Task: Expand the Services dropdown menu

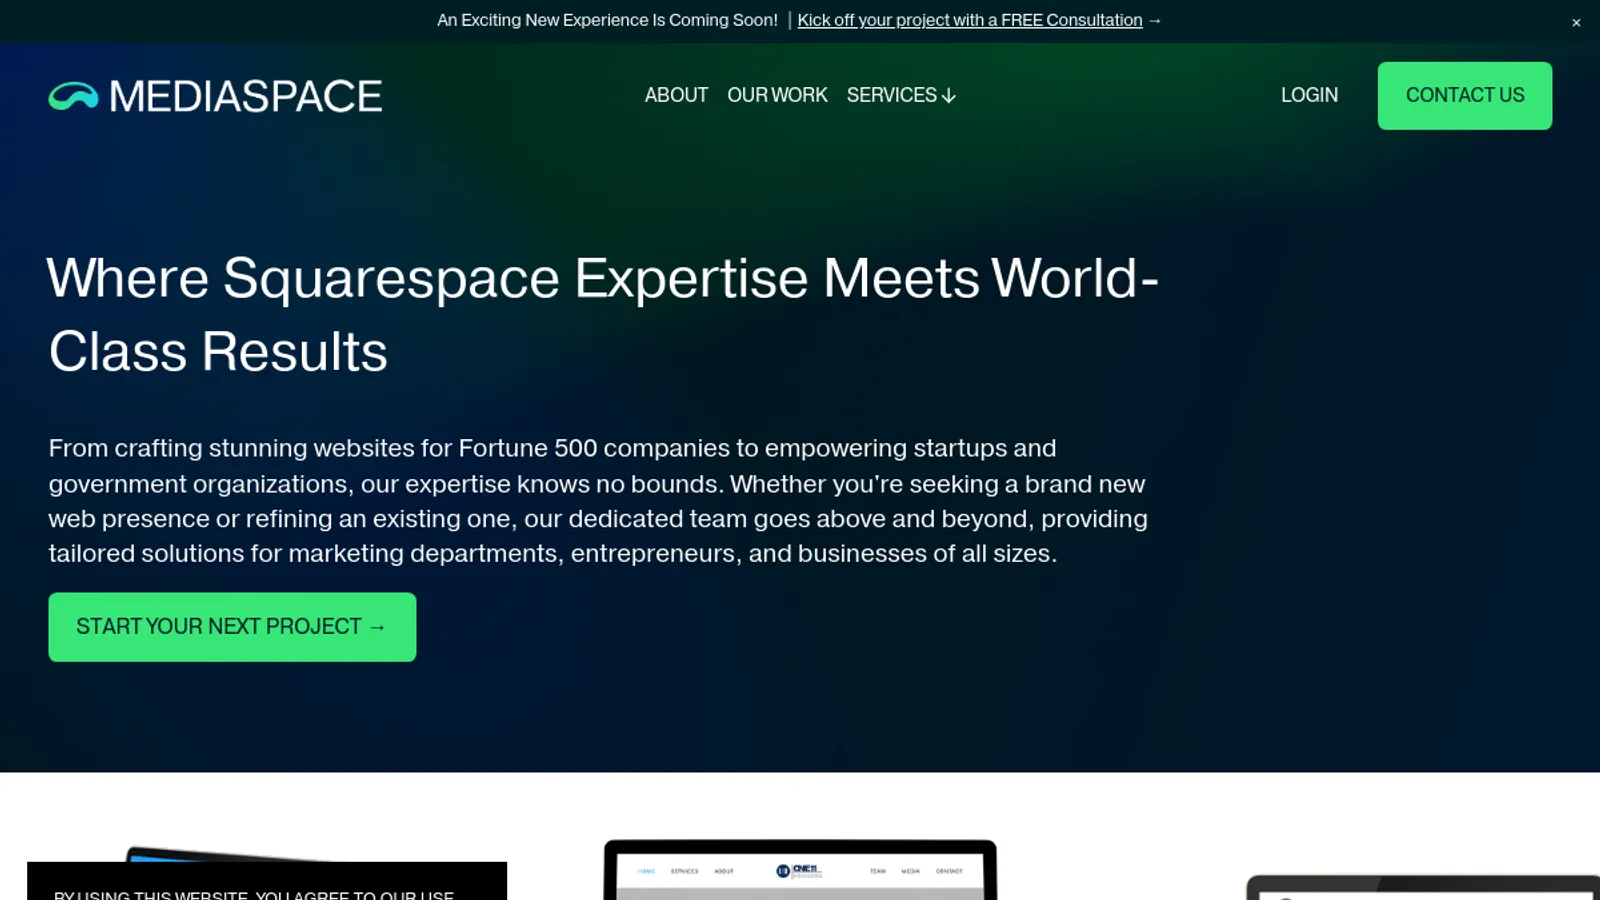Action: coord(901,95)
